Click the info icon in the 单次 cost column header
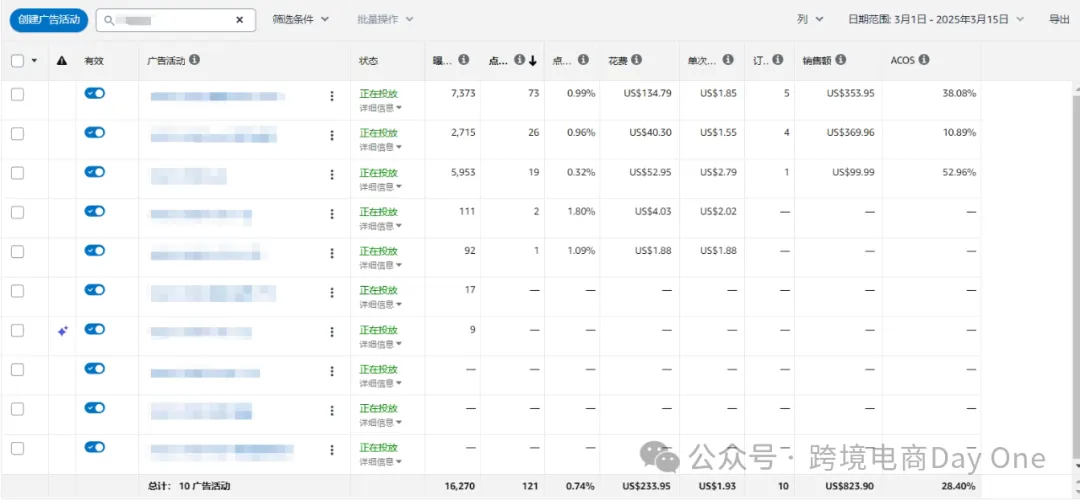This screenshot has width=1080, height=501. click(726, 60)
